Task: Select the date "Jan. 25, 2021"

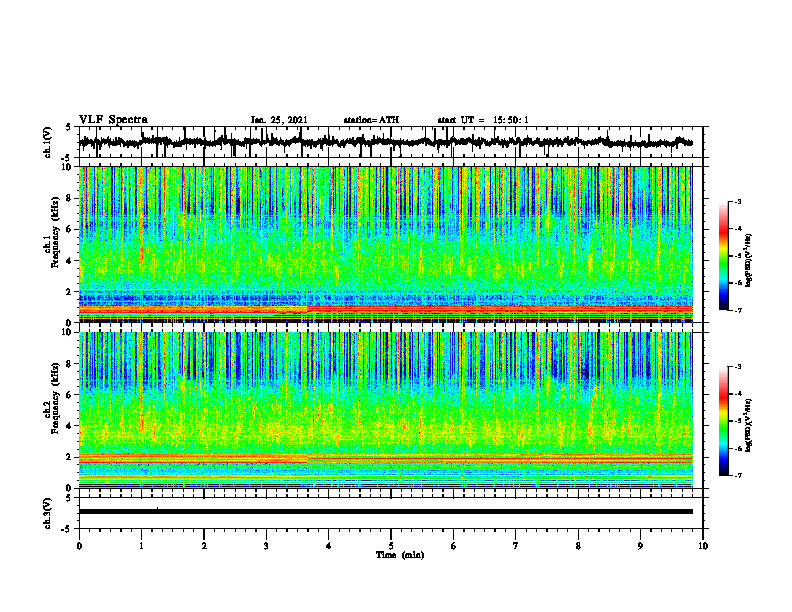Action: click(279, 120)
